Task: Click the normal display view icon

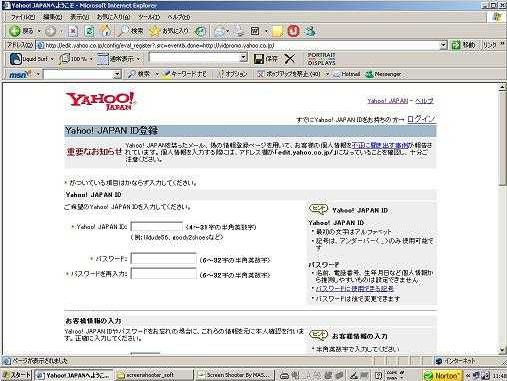Action: (x=102, y=59)
